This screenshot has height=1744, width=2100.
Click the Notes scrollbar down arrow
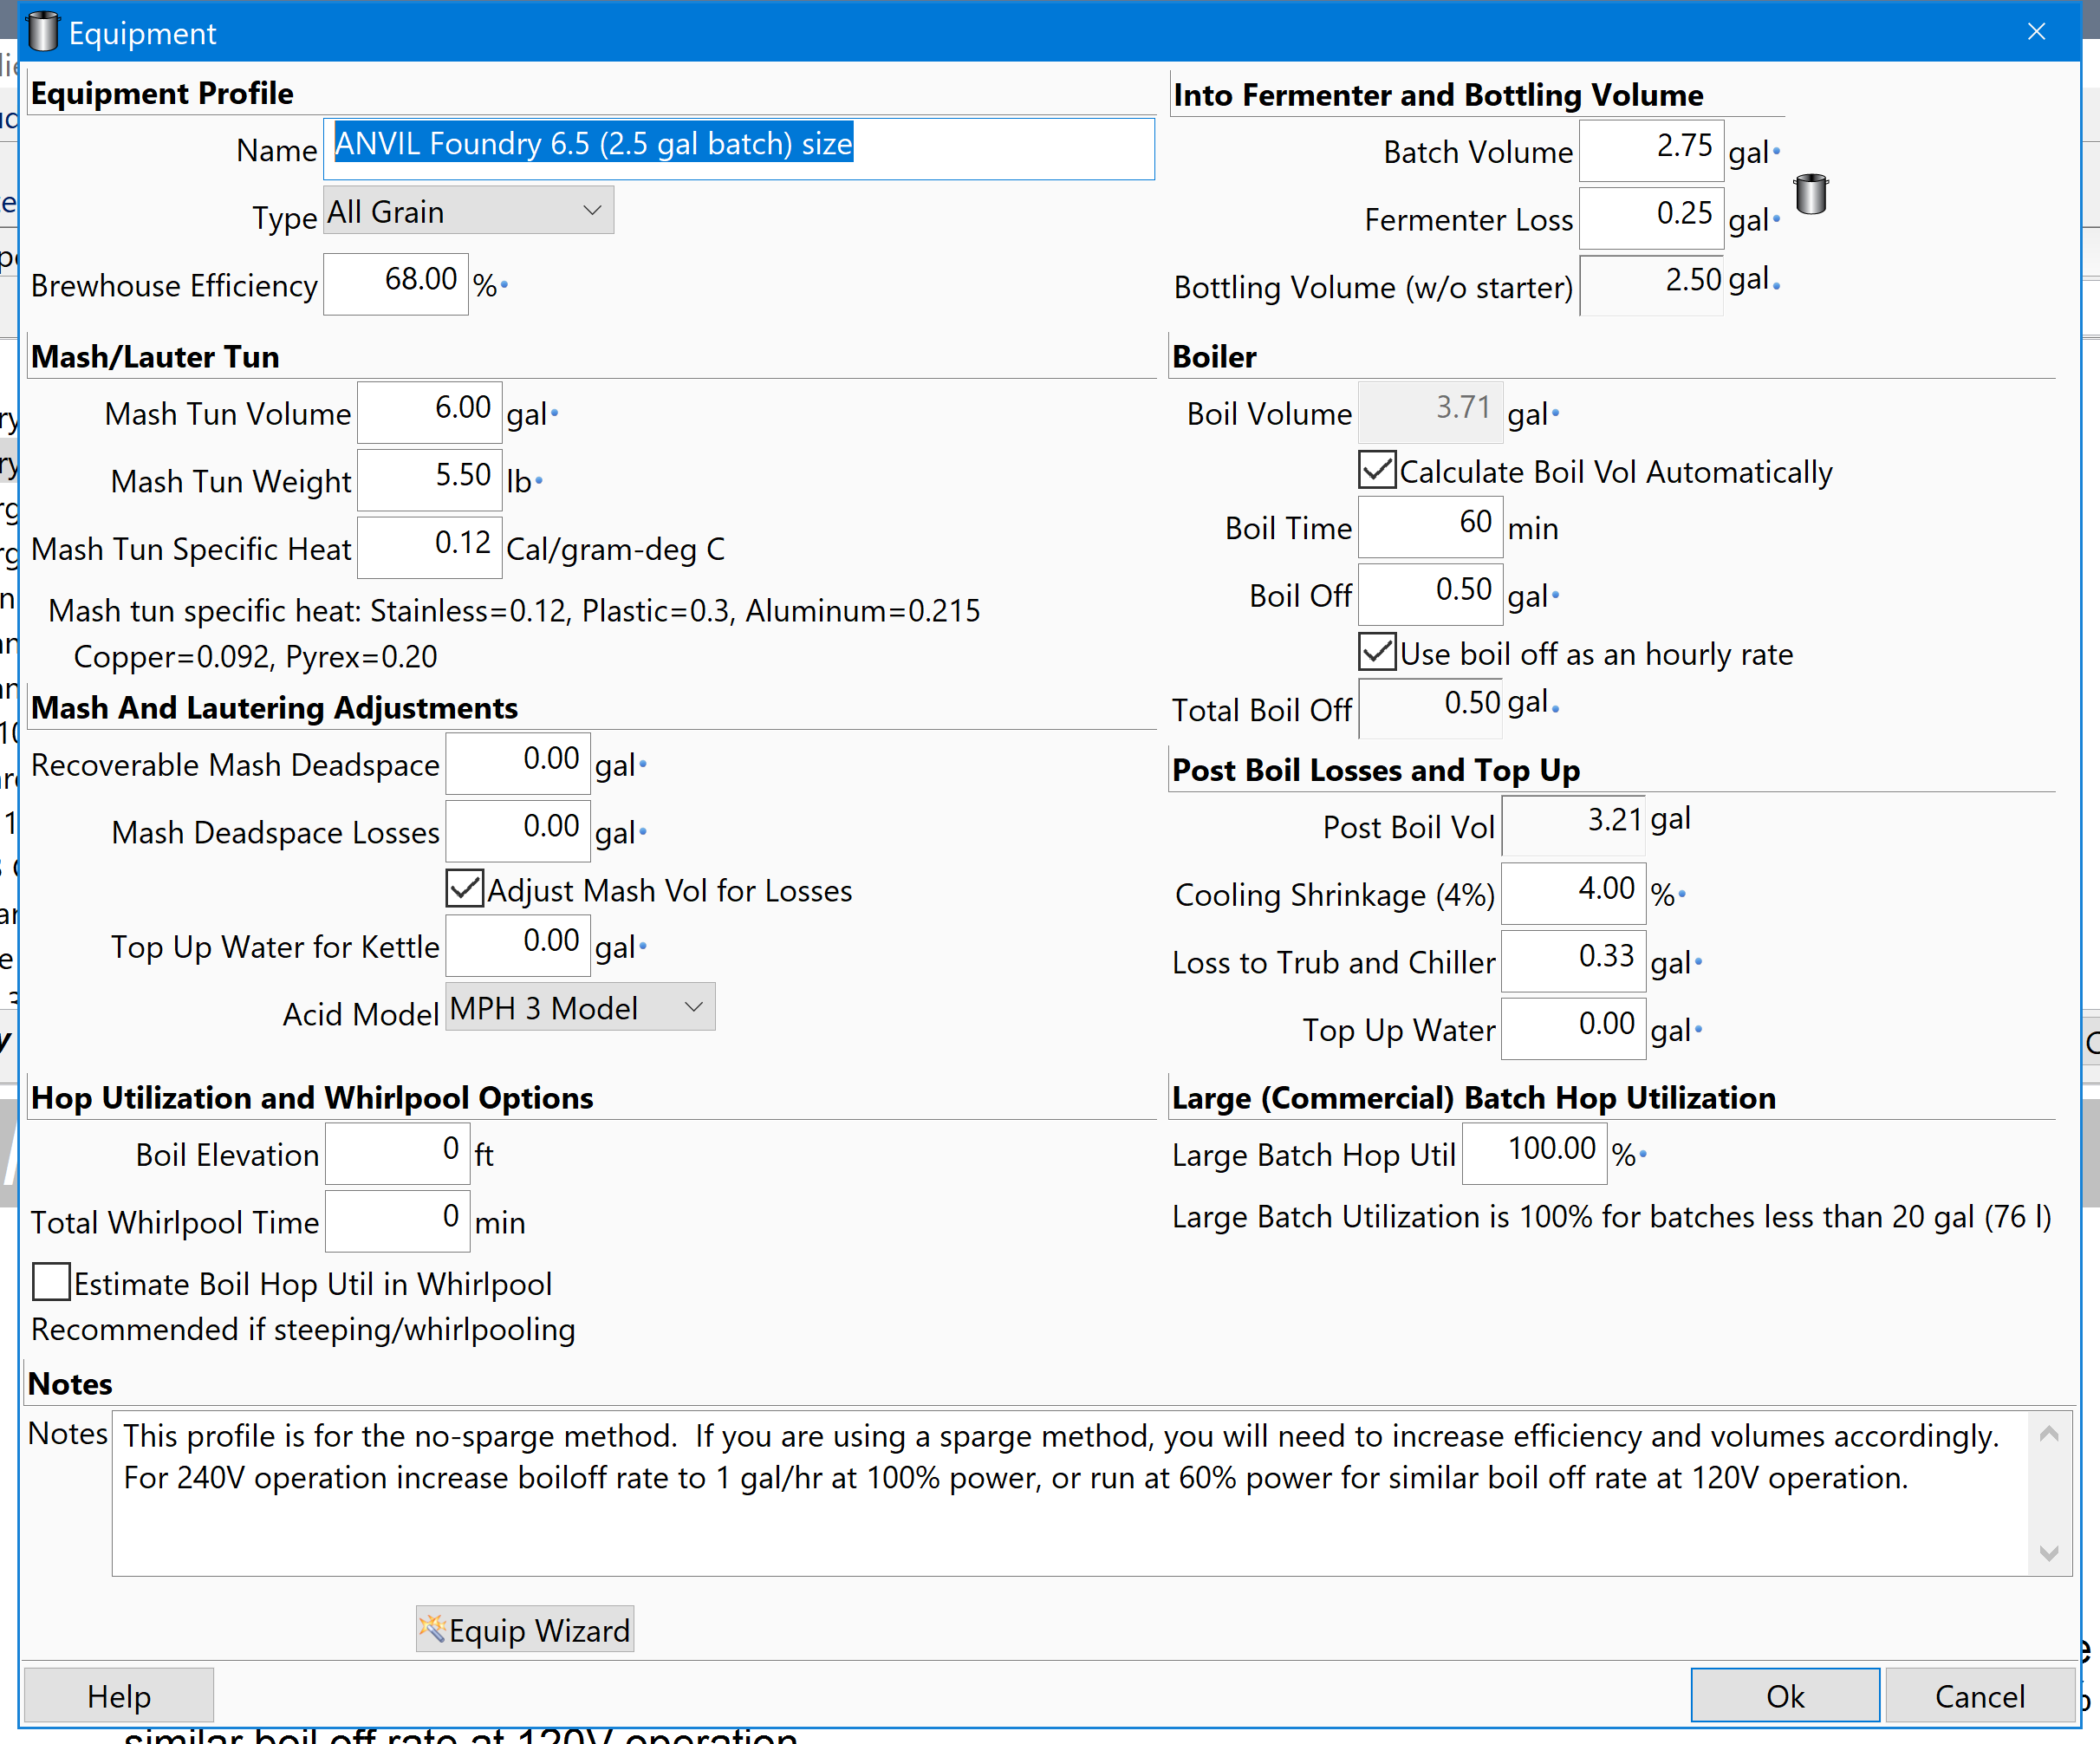pyautogui.click(x=2049, y=1553)
